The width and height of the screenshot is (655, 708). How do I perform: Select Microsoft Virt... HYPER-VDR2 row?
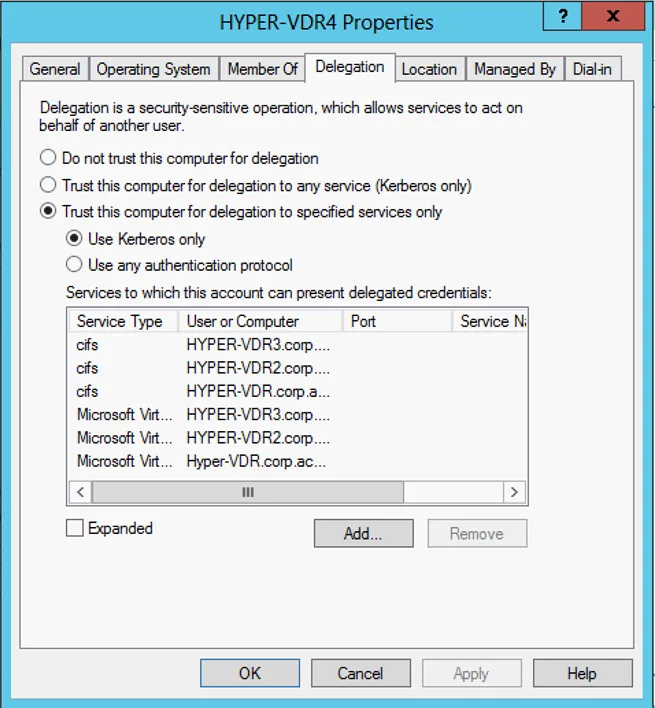click(x=297, y=438)
